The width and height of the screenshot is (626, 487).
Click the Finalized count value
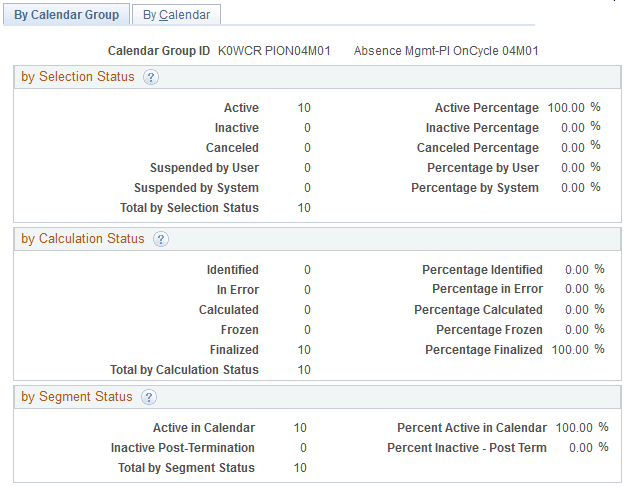point(304,350)
